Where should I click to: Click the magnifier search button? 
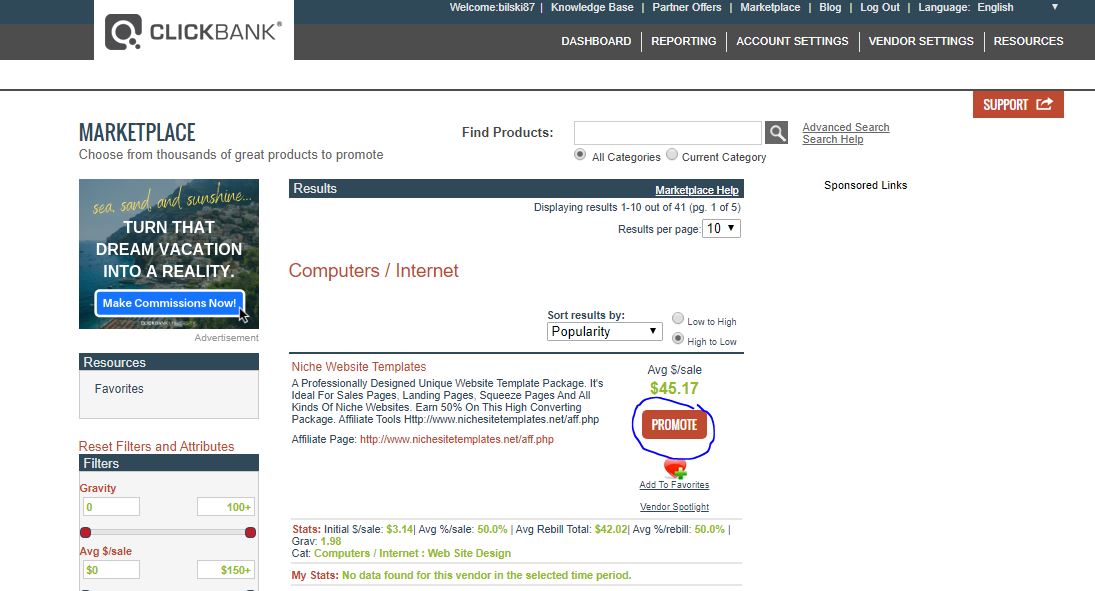click(777, 132)
